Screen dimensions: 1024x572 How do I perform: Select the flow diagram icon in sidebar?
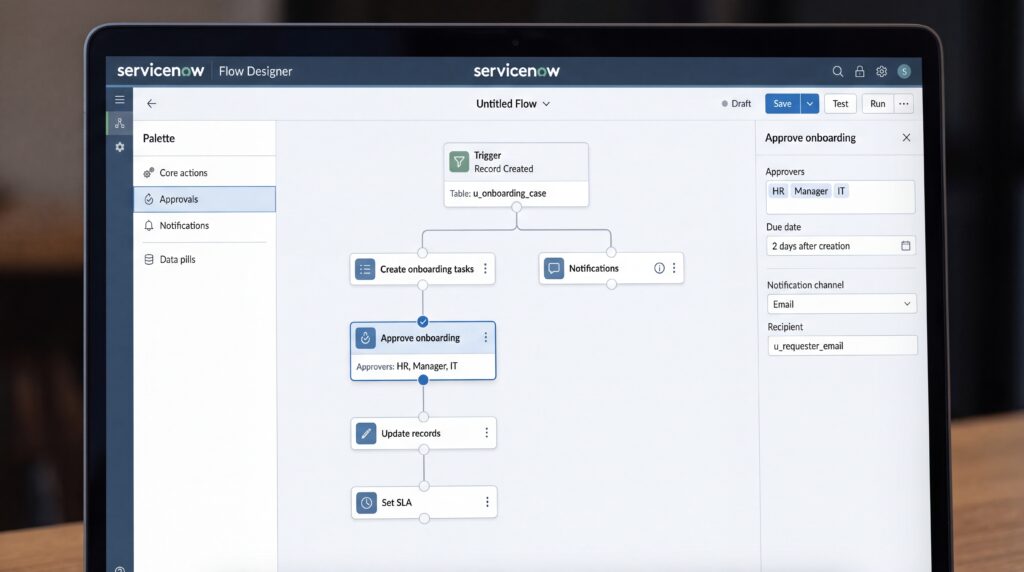point(120,123)
